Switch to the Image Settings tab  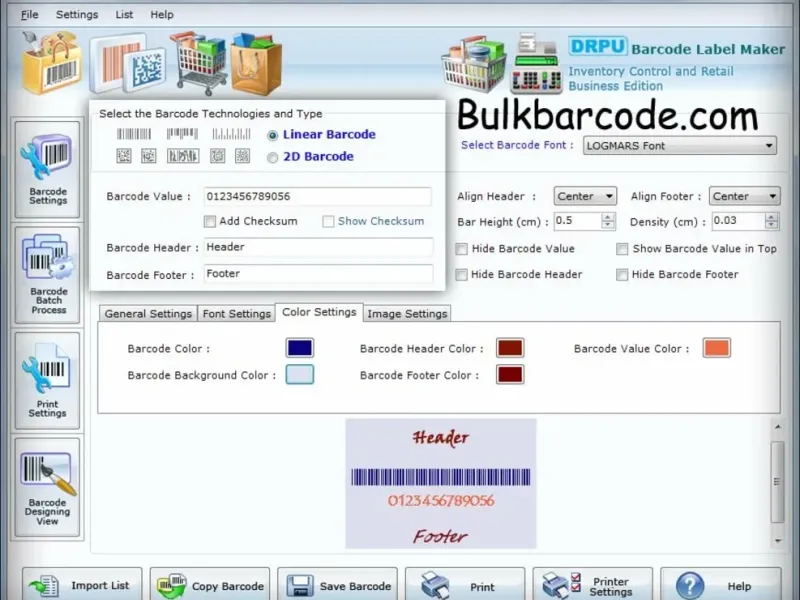pos(407,313)
